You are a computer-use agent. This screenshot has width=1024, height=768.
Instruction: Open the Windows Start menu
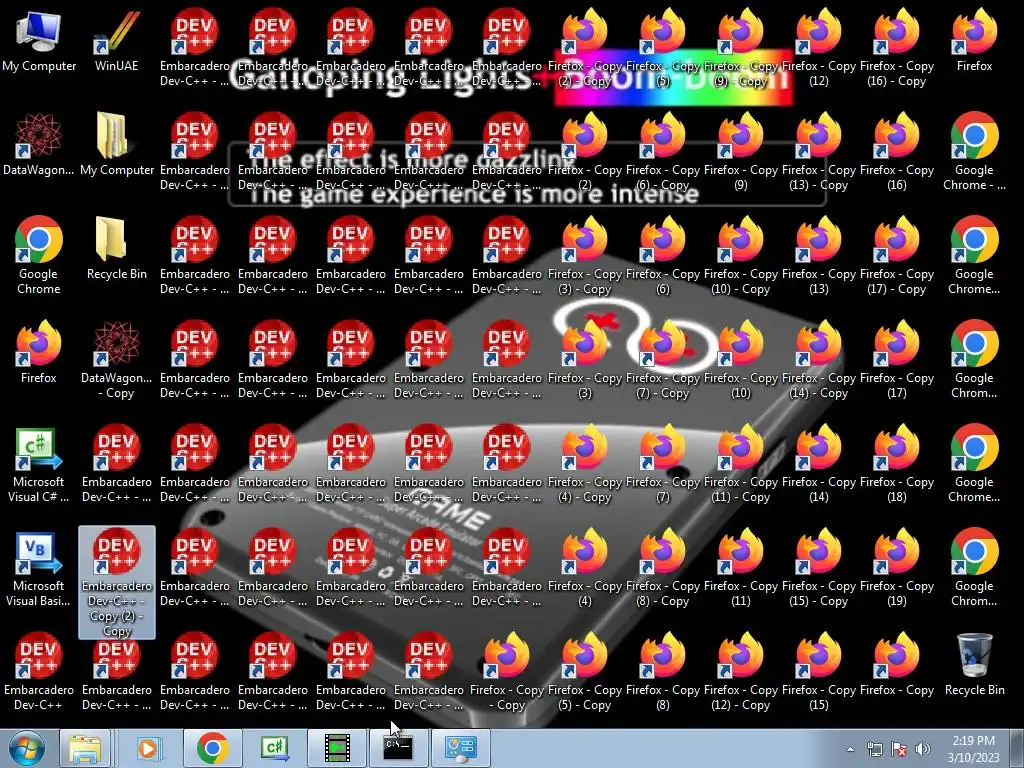(x=26, y=748)
